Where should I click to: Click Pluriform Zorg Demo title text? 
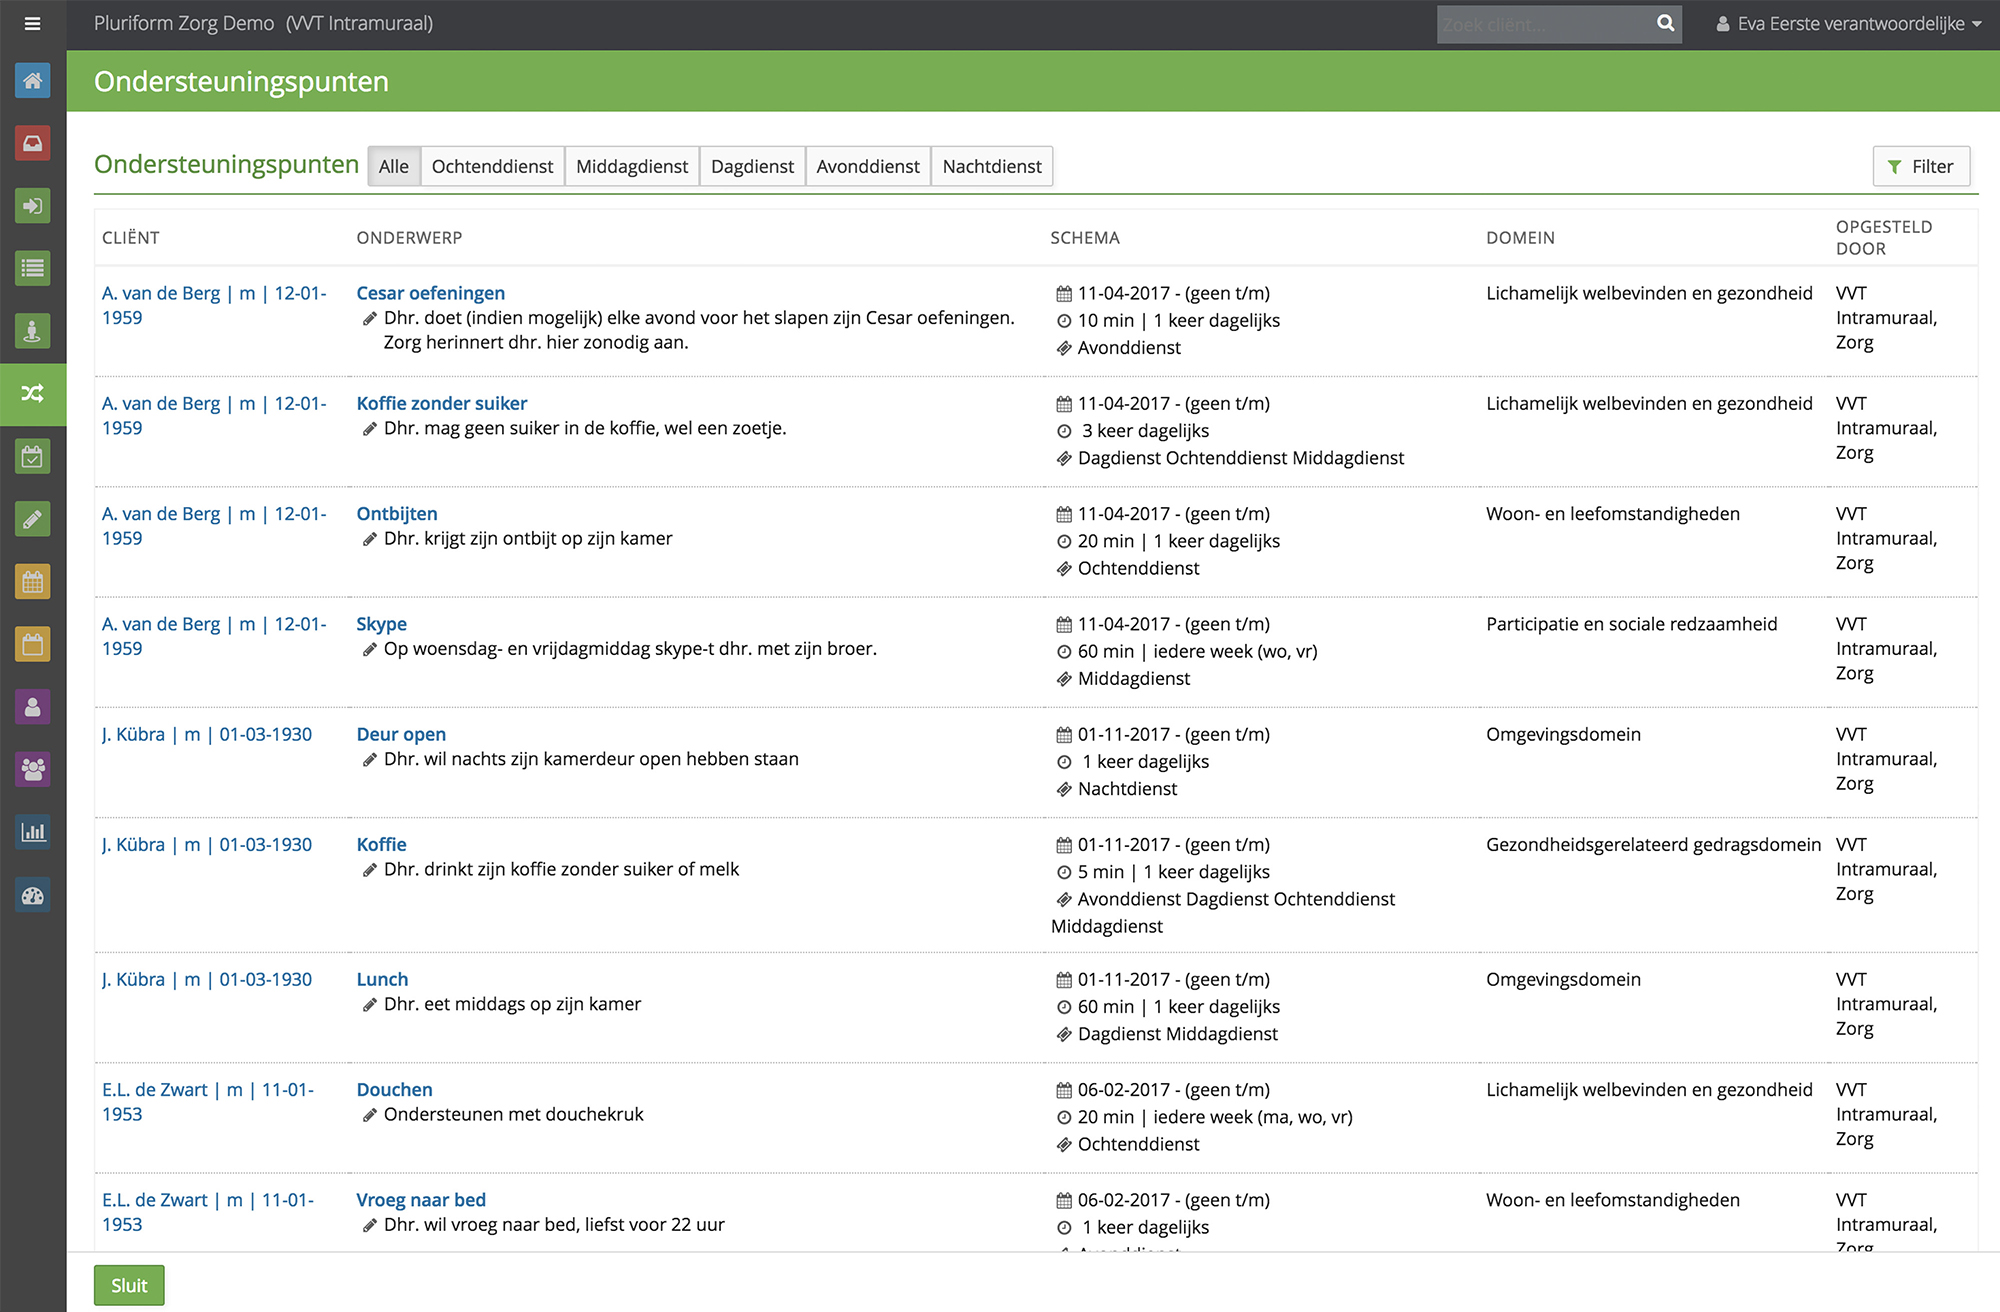coord(184,23)
